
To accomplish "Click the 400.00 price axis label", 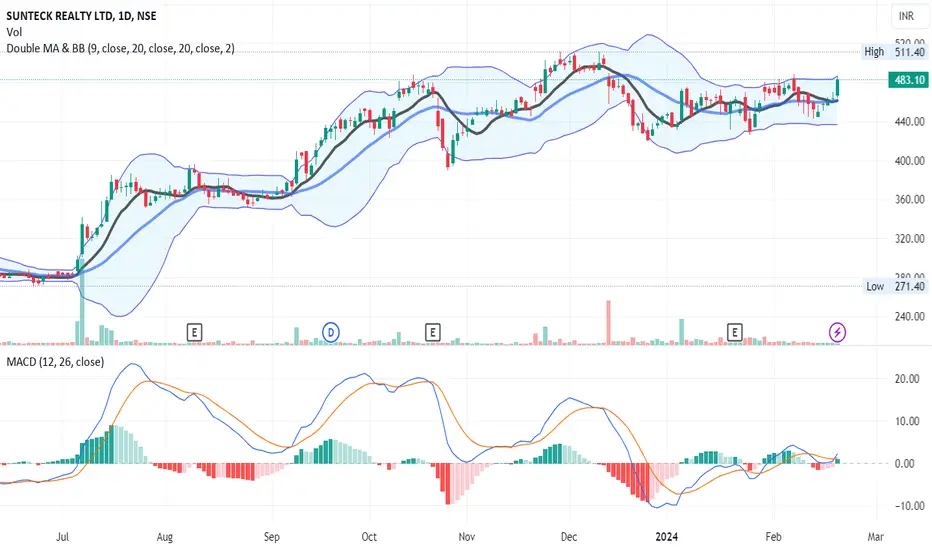I will (910, 161).
